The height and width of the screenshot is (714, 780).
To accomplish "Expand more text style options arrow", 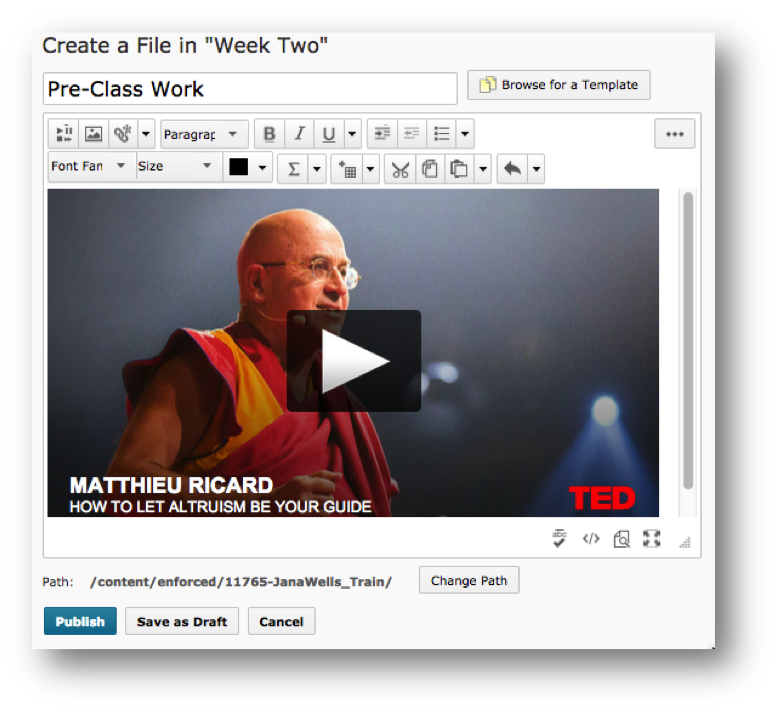I will click(352, 134).
